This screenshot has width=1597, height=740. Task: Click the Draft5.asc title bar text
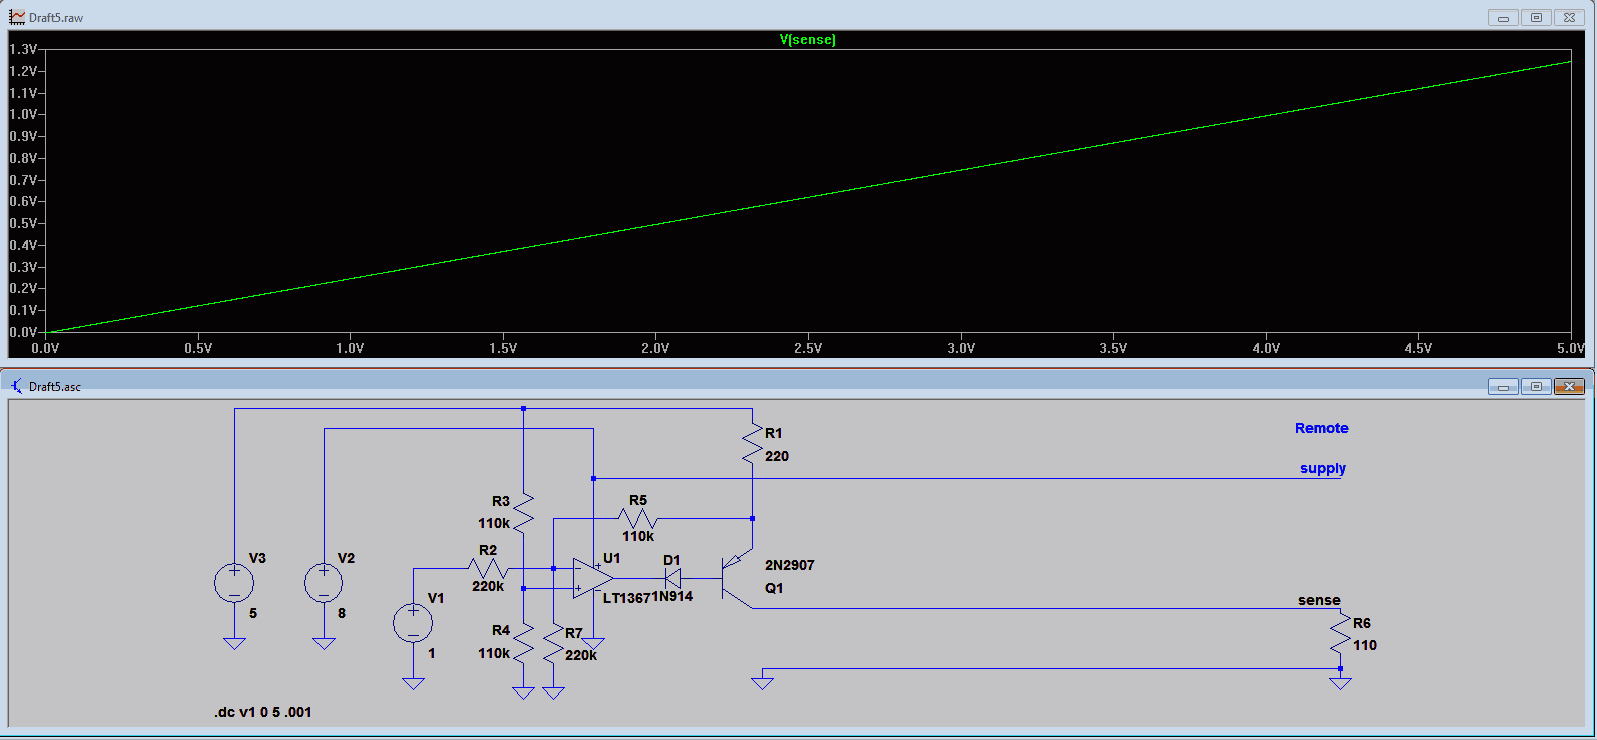(55, 387)
